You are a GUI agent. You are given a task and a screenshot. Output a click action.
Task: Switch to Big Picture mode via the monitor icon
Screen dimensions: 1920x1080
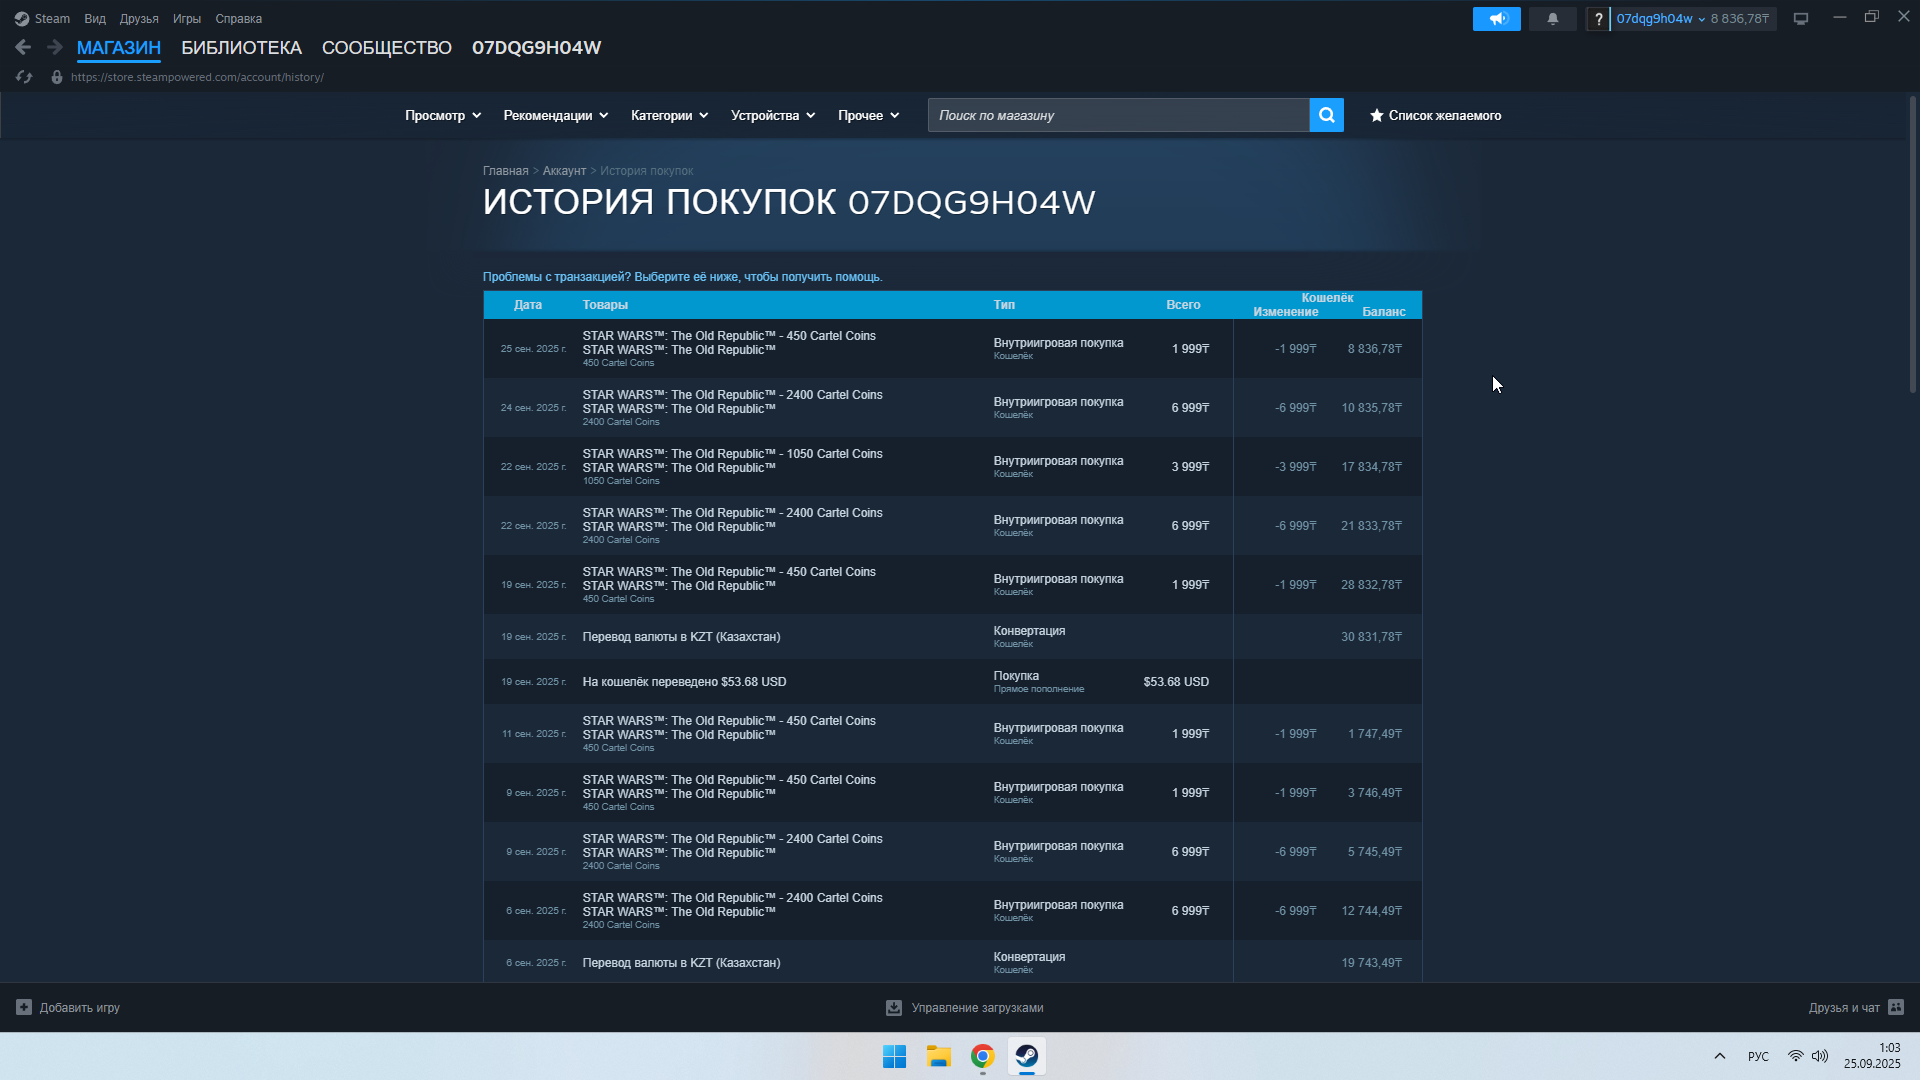click(x=1801, y=19)
